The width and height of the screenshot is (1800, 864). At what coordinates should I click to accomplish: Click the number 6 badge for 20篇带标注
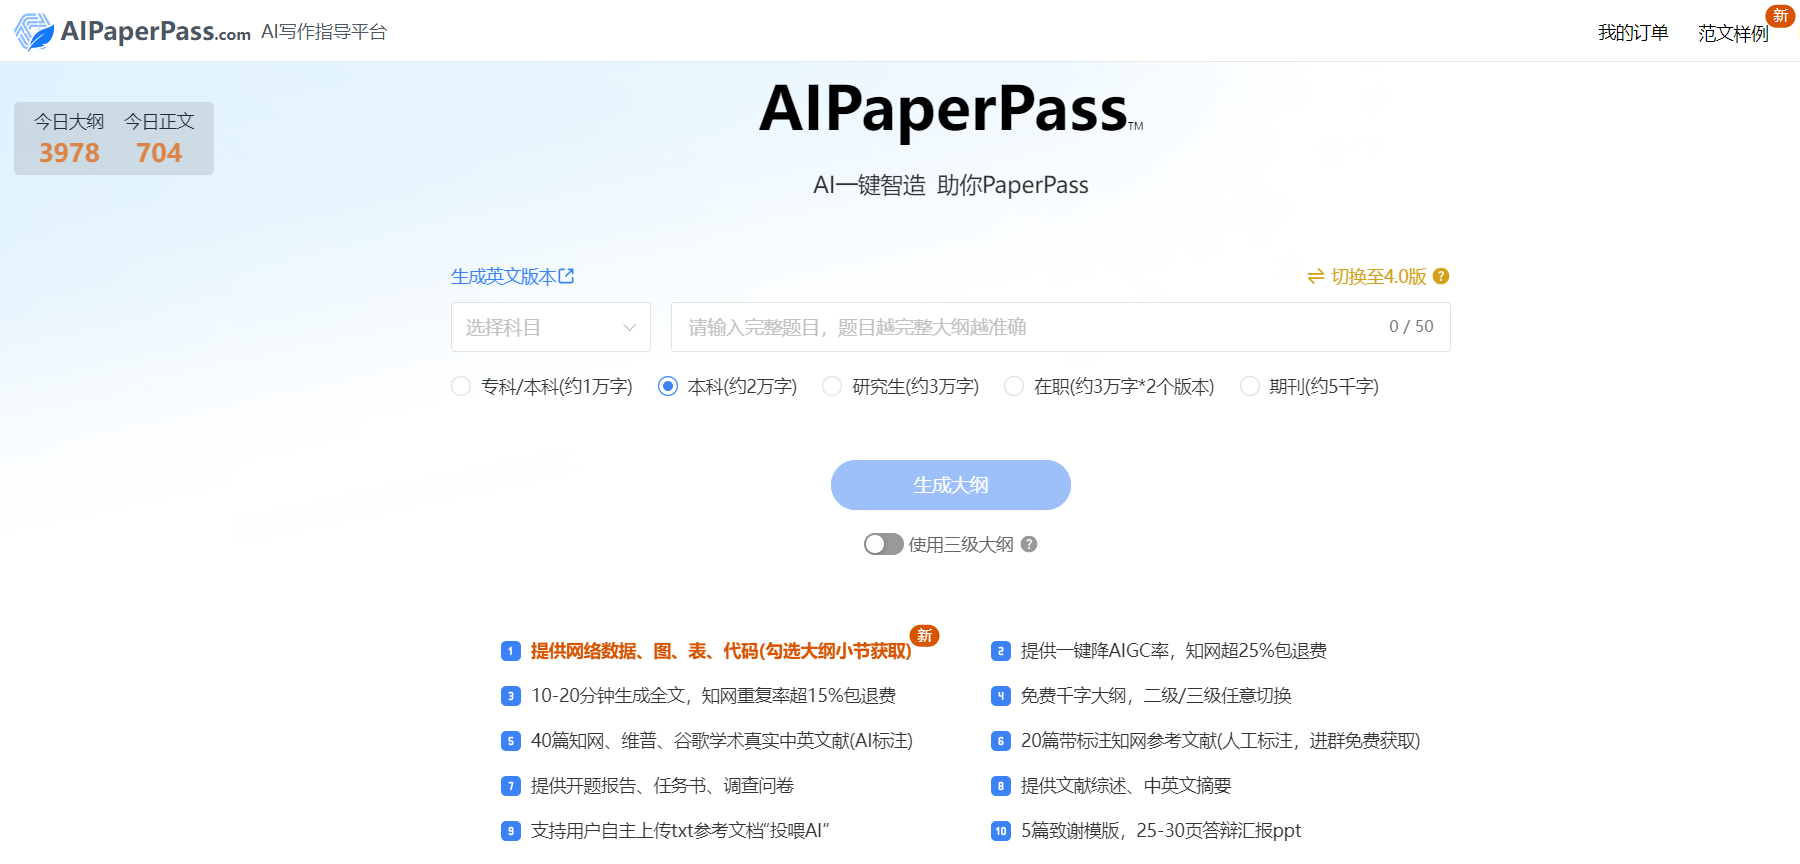[x=1001, y=741]
